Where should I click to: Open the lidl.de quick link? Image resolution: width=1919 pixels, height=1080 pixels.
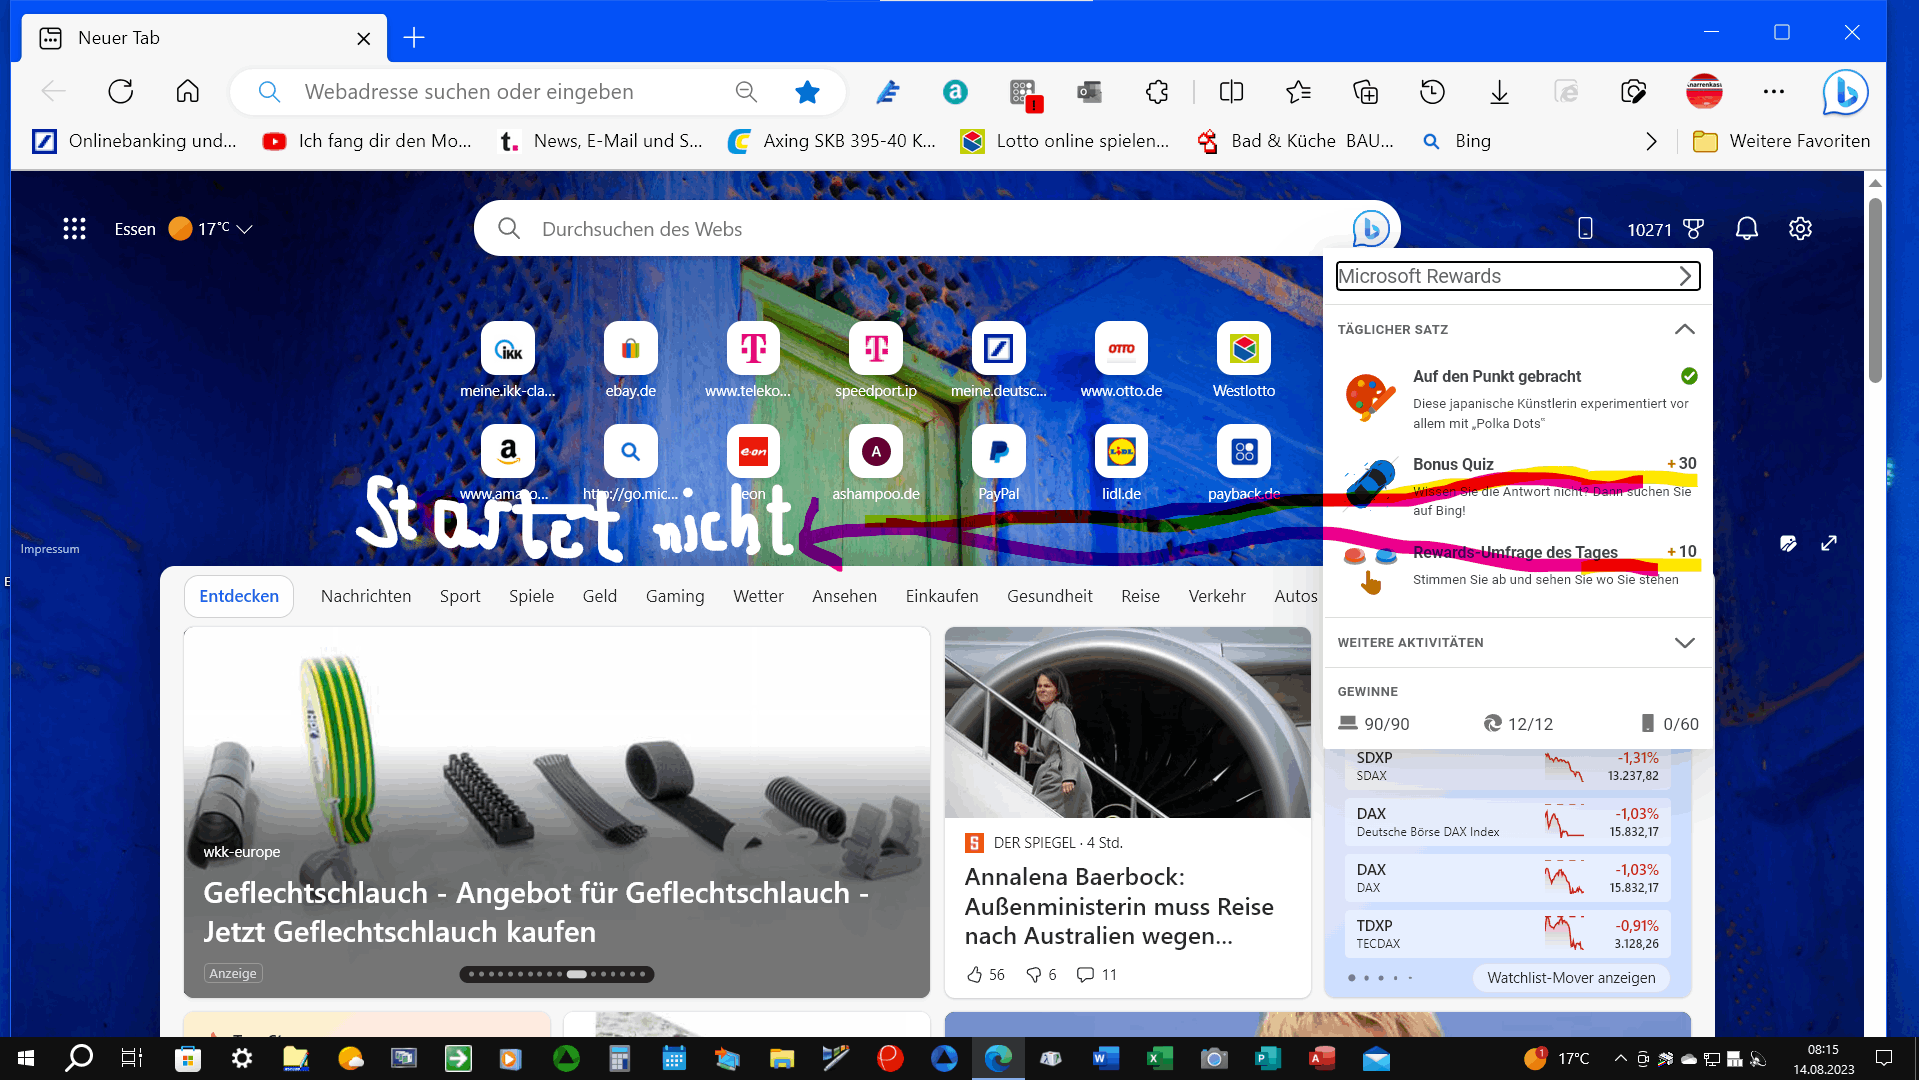(1121, 463)
